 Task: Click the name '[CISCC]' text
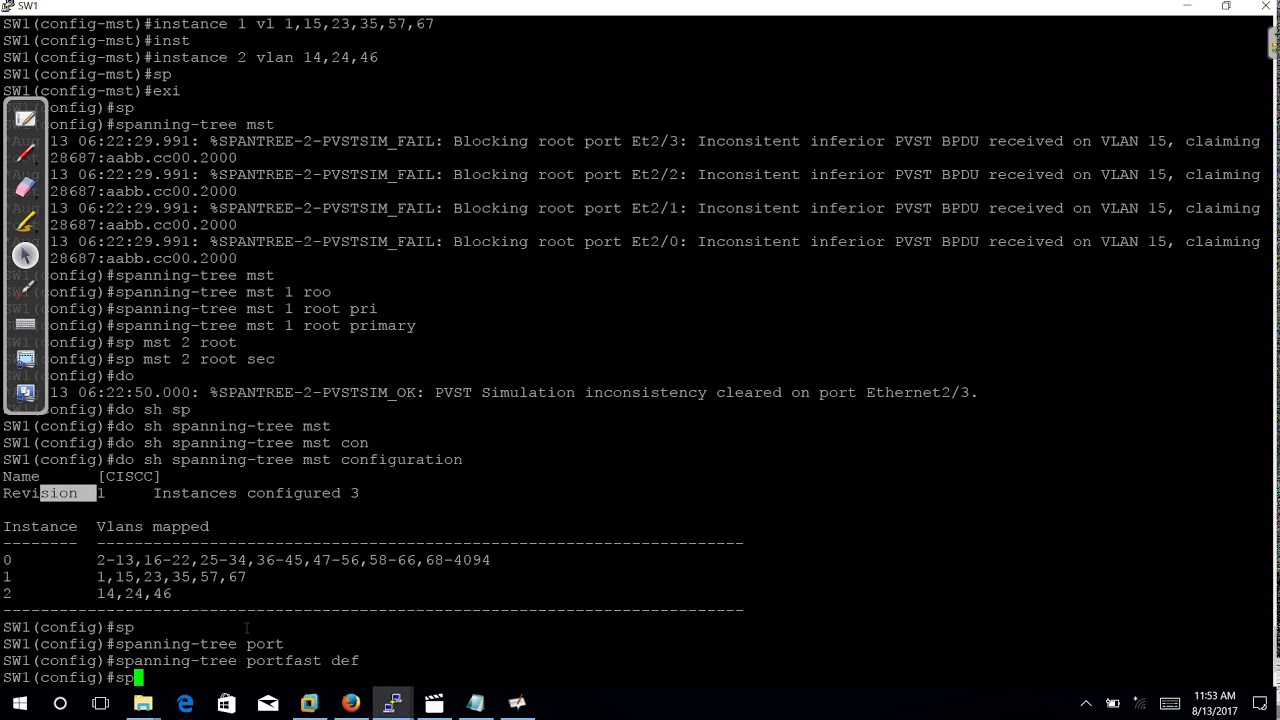click(129, 476)
